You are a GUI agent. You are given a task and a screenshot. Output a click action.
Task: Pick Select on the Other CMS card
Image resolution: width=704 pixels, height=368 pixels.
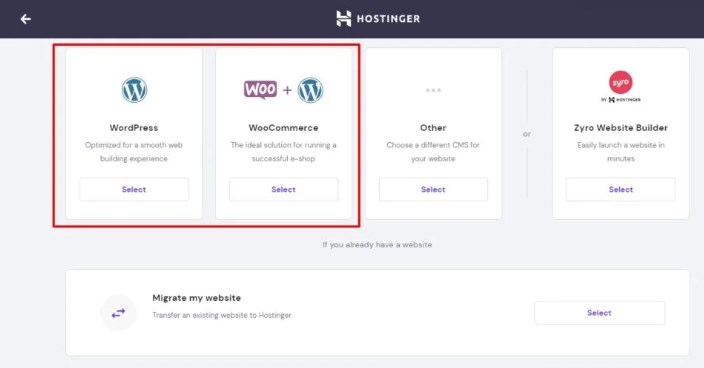click(433, 189)
